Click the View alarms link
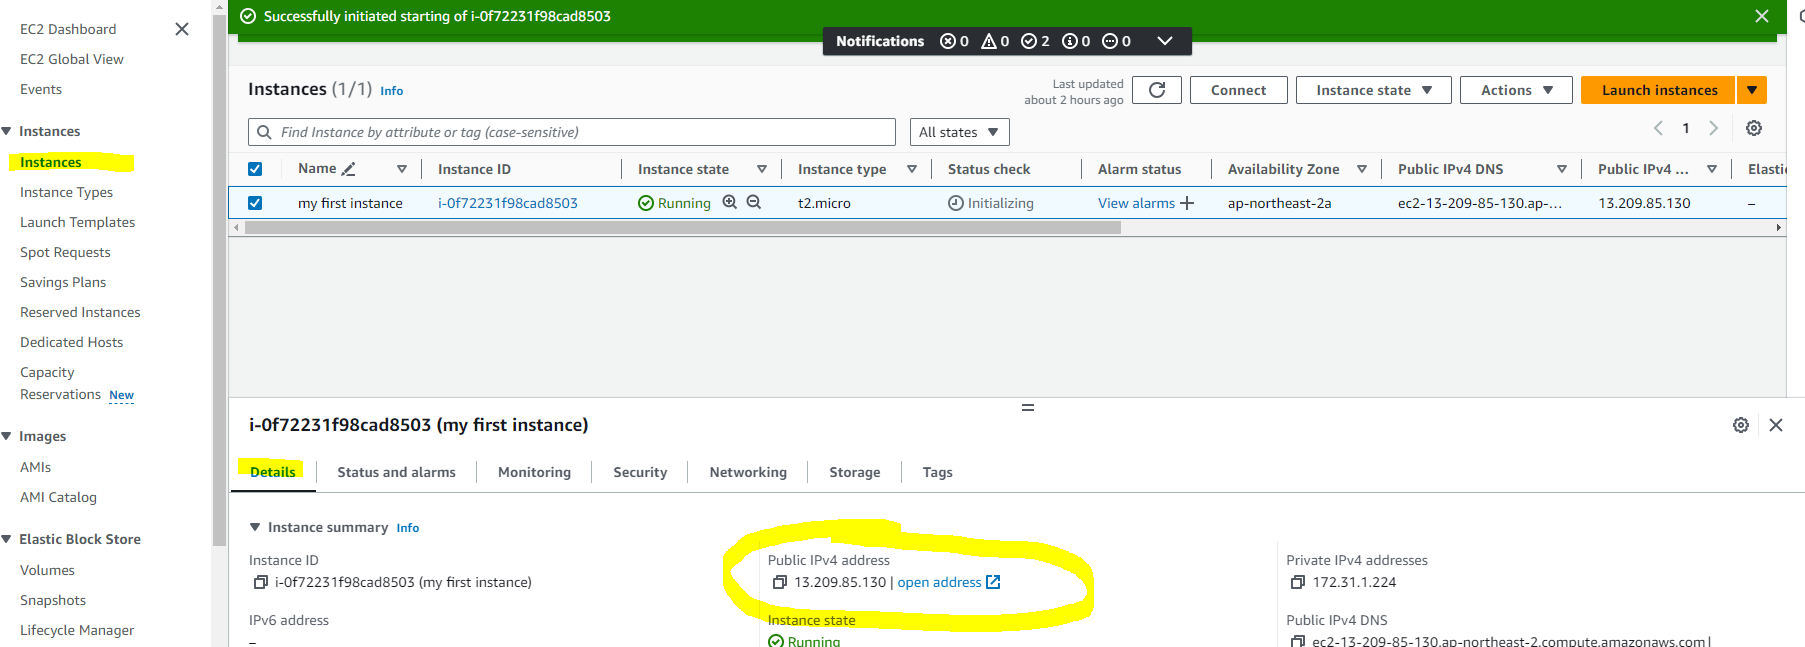The image size is (1805, 647). tap(1136, 203)
